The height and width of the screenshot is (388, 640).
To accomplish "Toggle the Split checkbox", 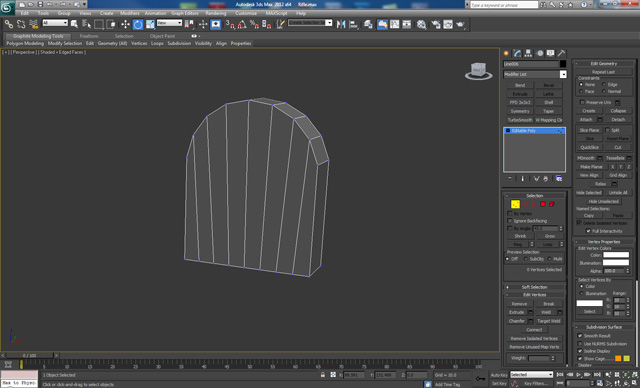I will [607, 130].
